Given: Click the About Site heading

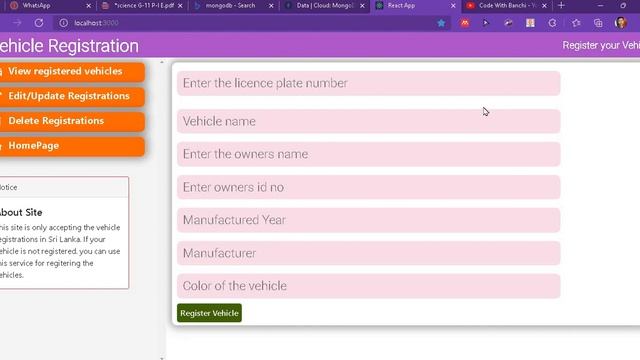Looking at the screenshot, I should click(x=21, y=212).
